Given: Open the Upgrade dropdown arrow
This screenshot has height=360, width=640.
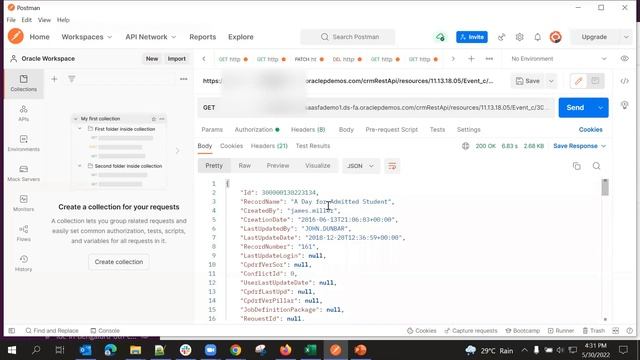Looking at the screenshot, I should point(626,37).
